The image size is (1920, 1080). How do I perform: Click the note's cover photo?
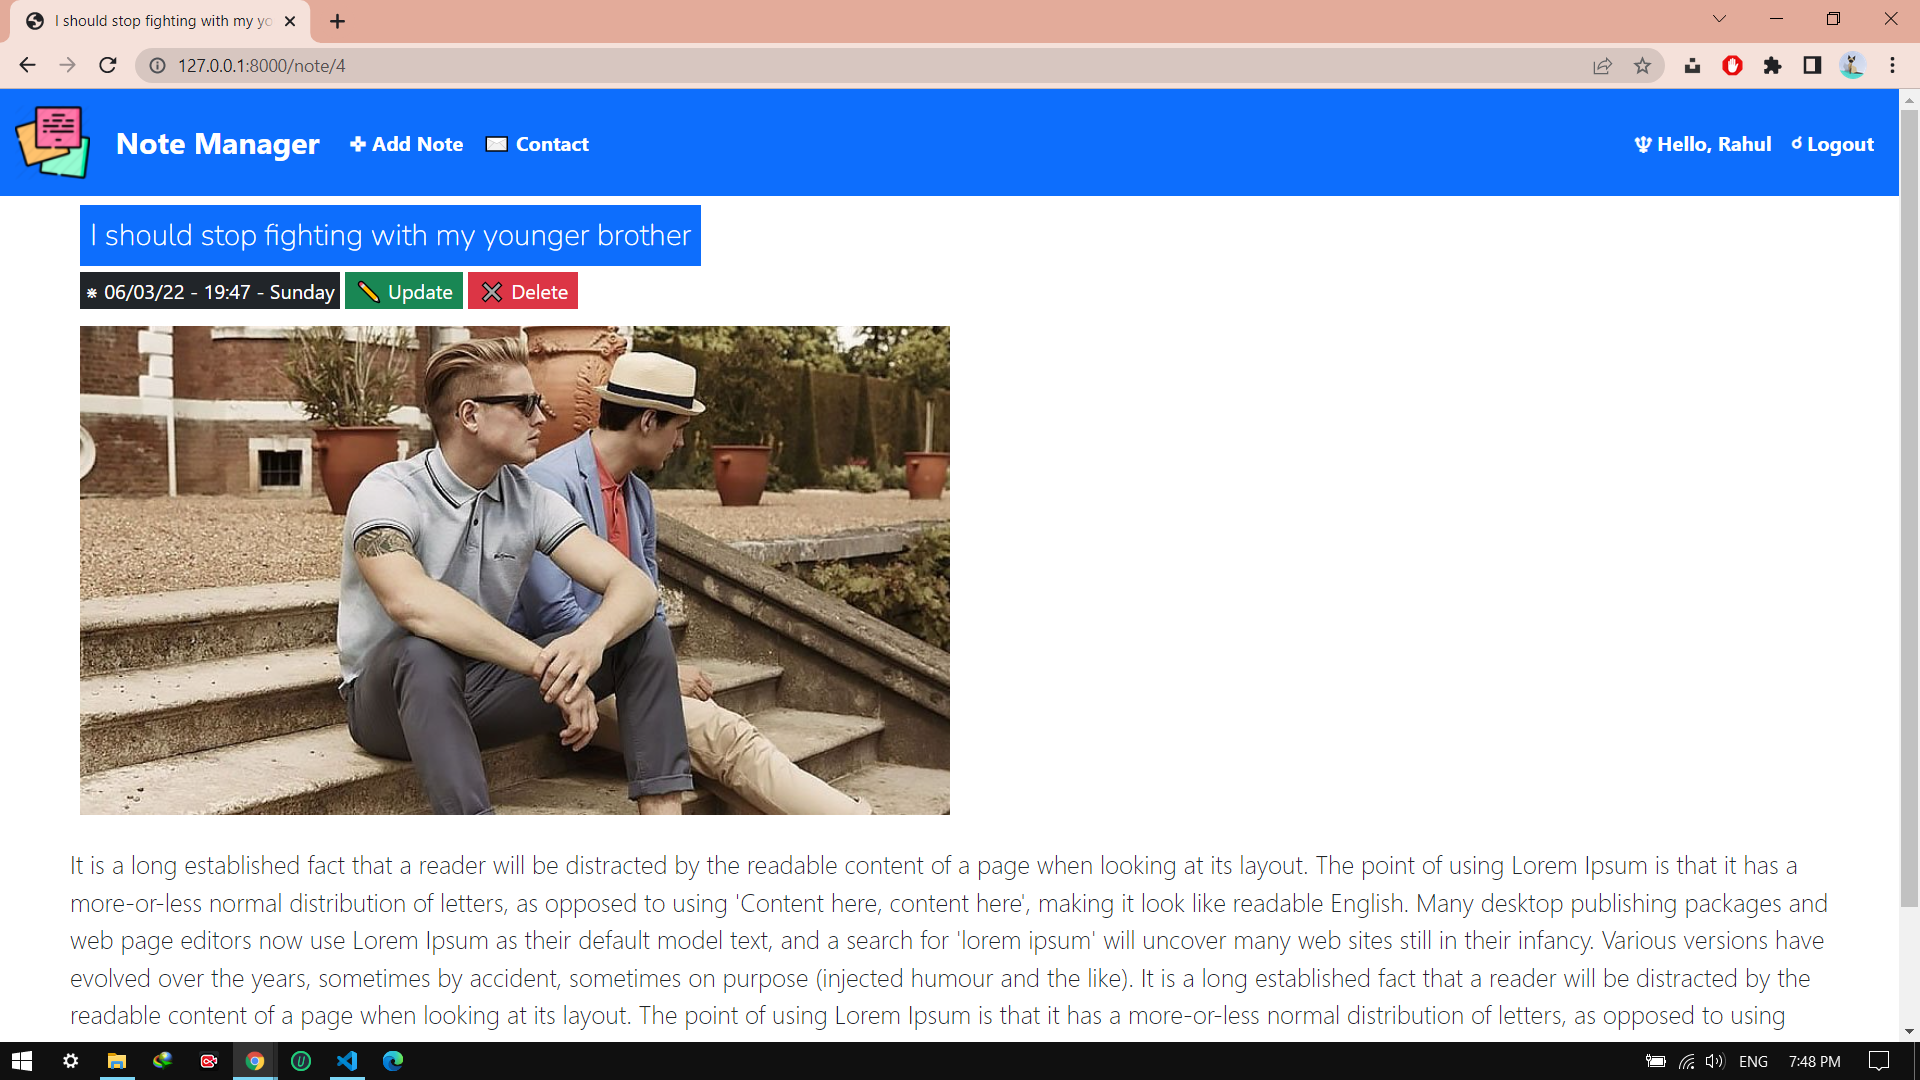coord(514,570)
